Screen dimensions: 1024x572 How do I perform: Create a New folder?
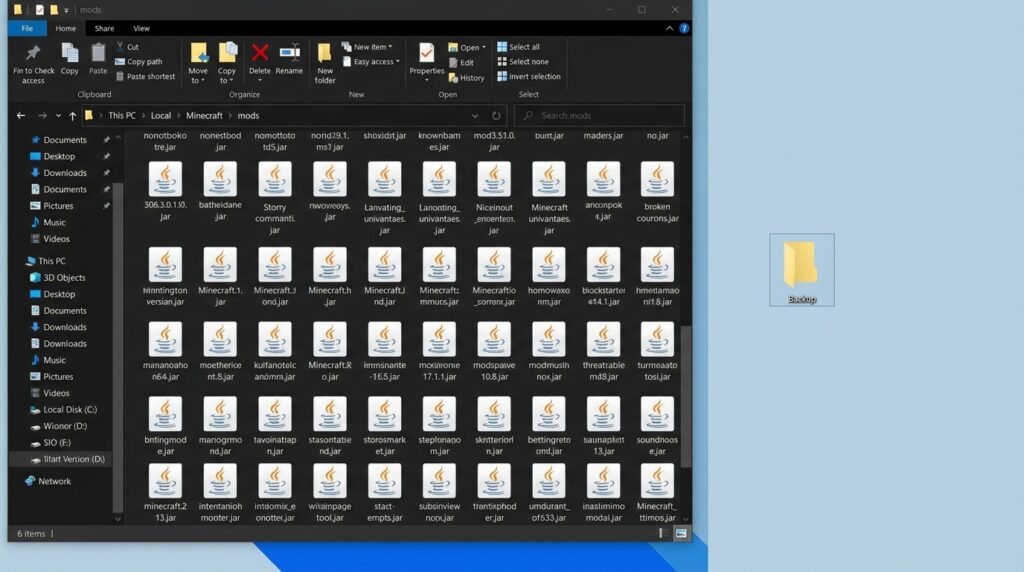click(x=325, y=63)
